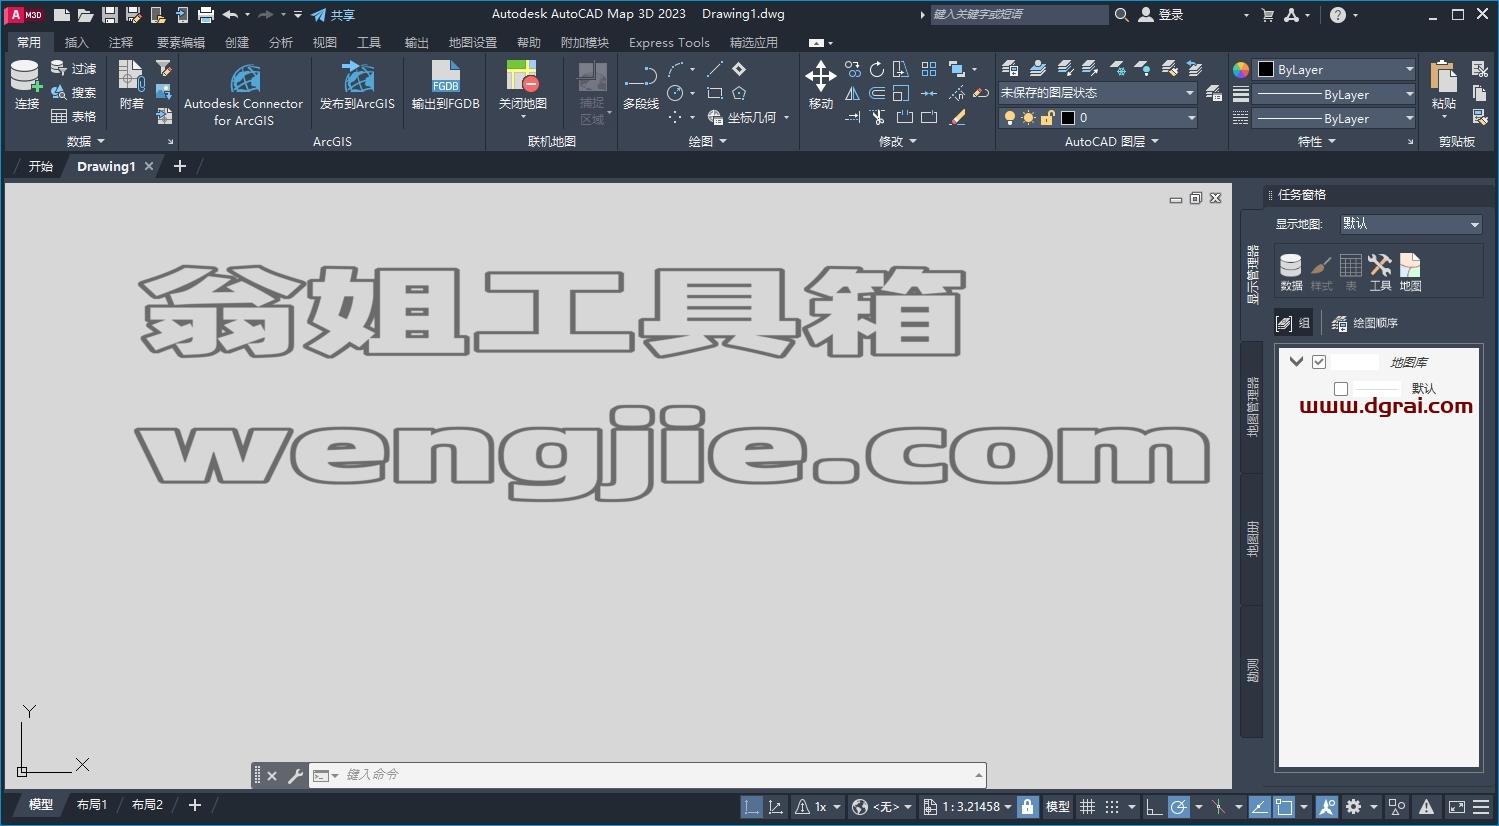Viewport: 1499px width, 826px height.
Task: Open the 附着 attach tool
Action: [131, 84]
